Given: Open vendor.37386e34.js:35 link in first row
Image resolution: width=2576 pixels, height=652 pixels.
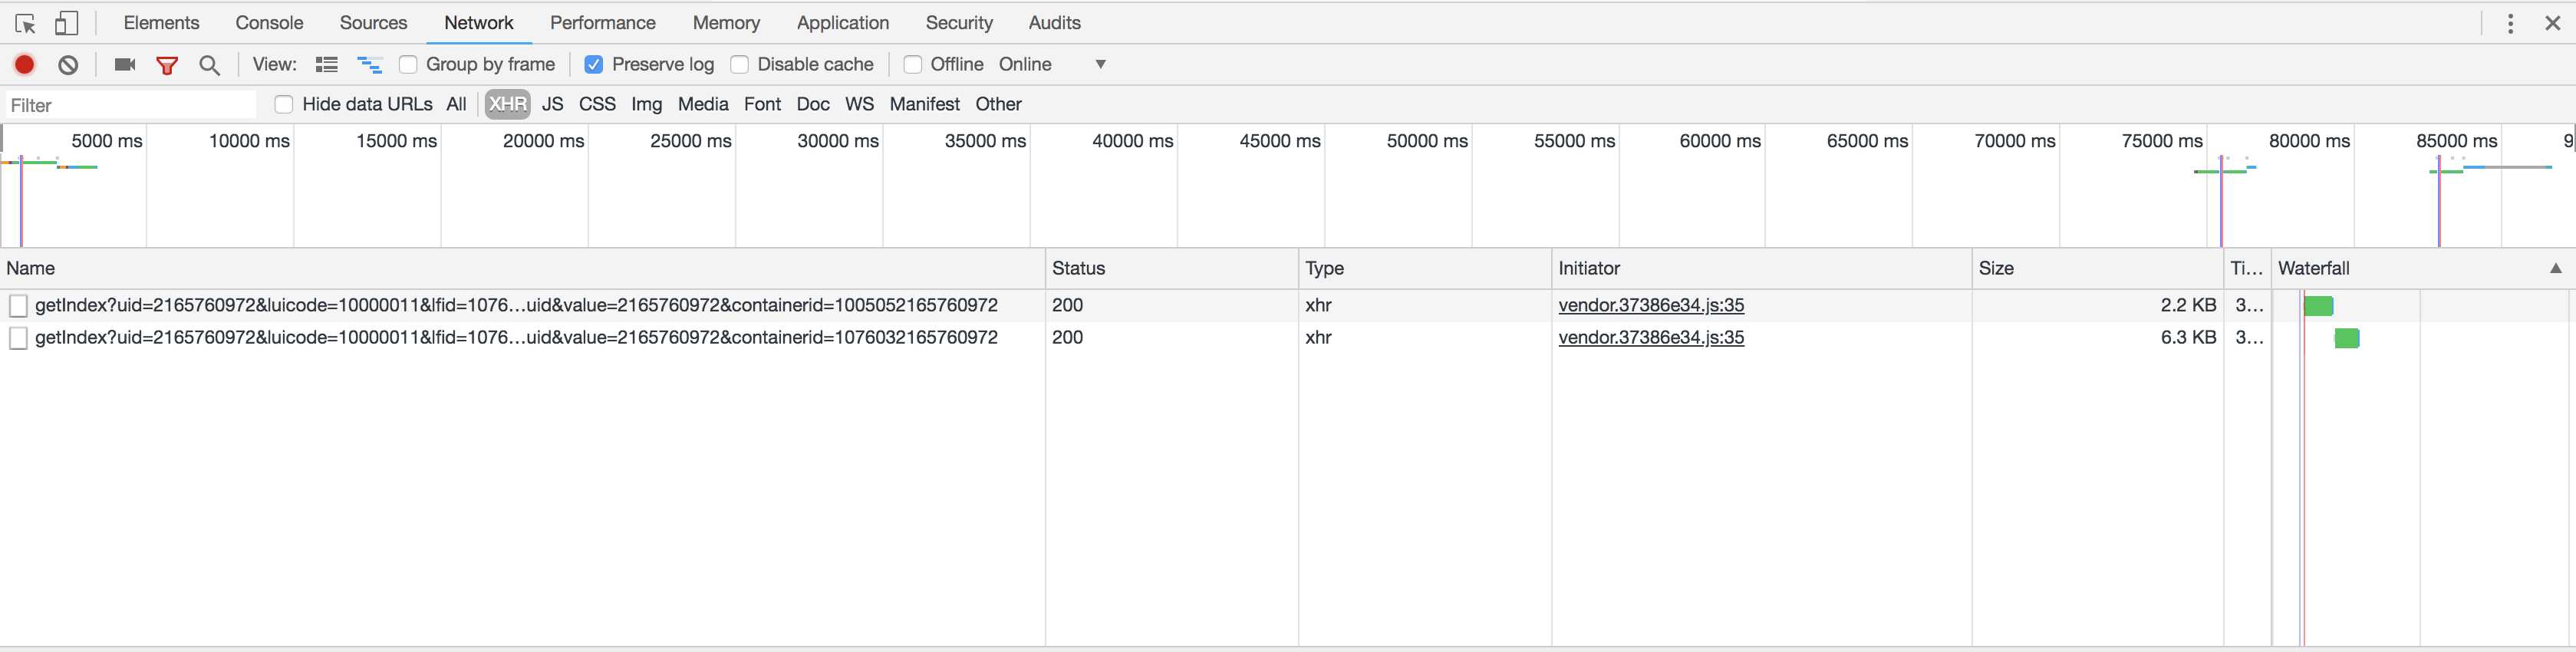Looking at the screenshot, I should (x=1651, y=305).
